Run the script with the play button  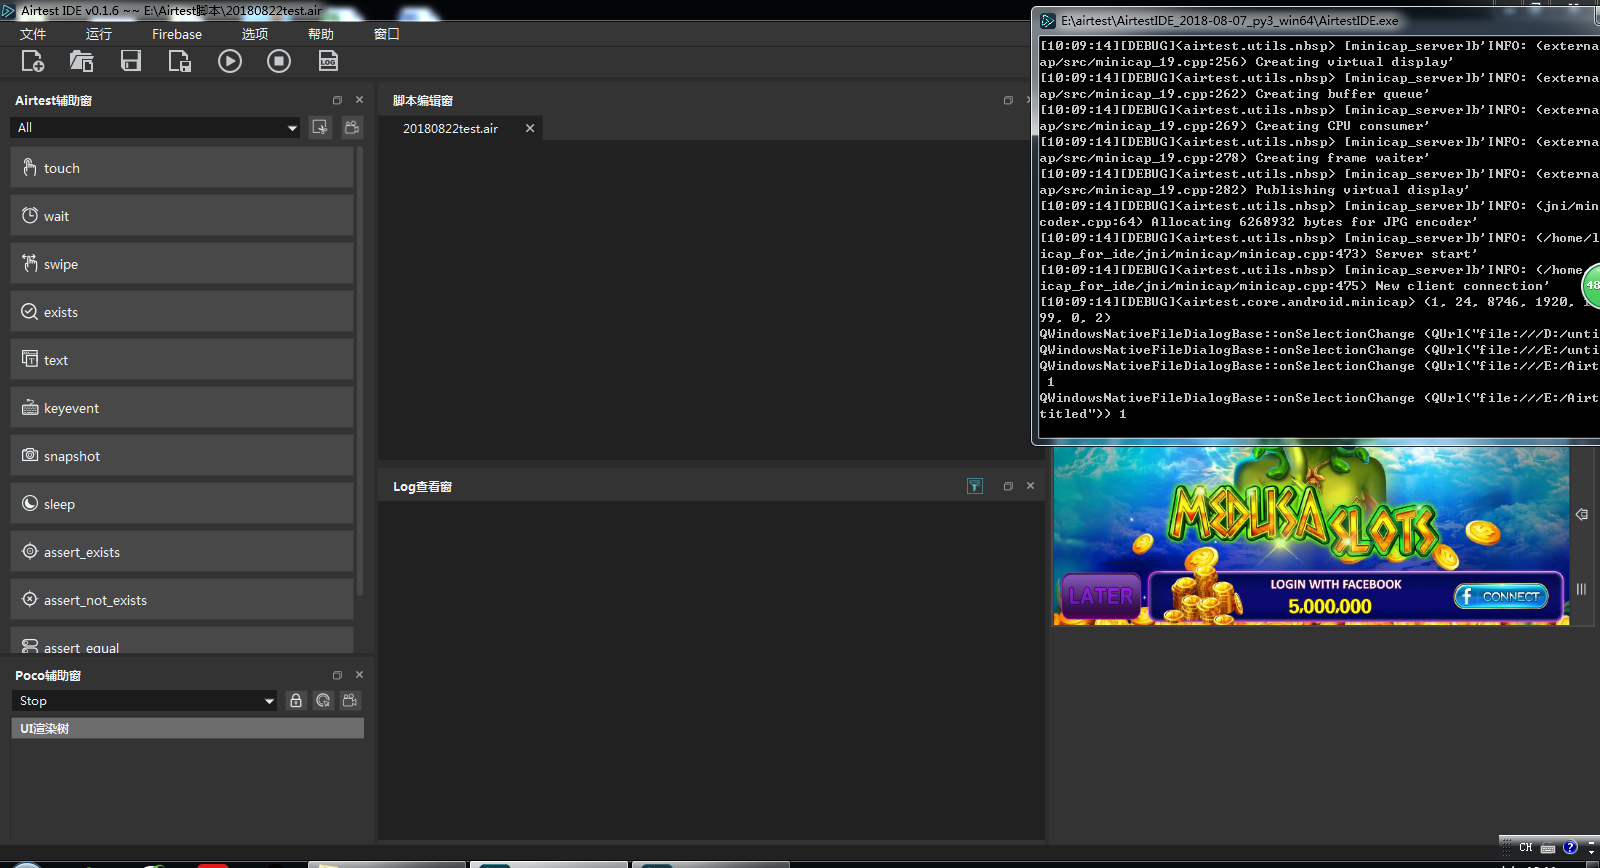[x=230, y=61]
